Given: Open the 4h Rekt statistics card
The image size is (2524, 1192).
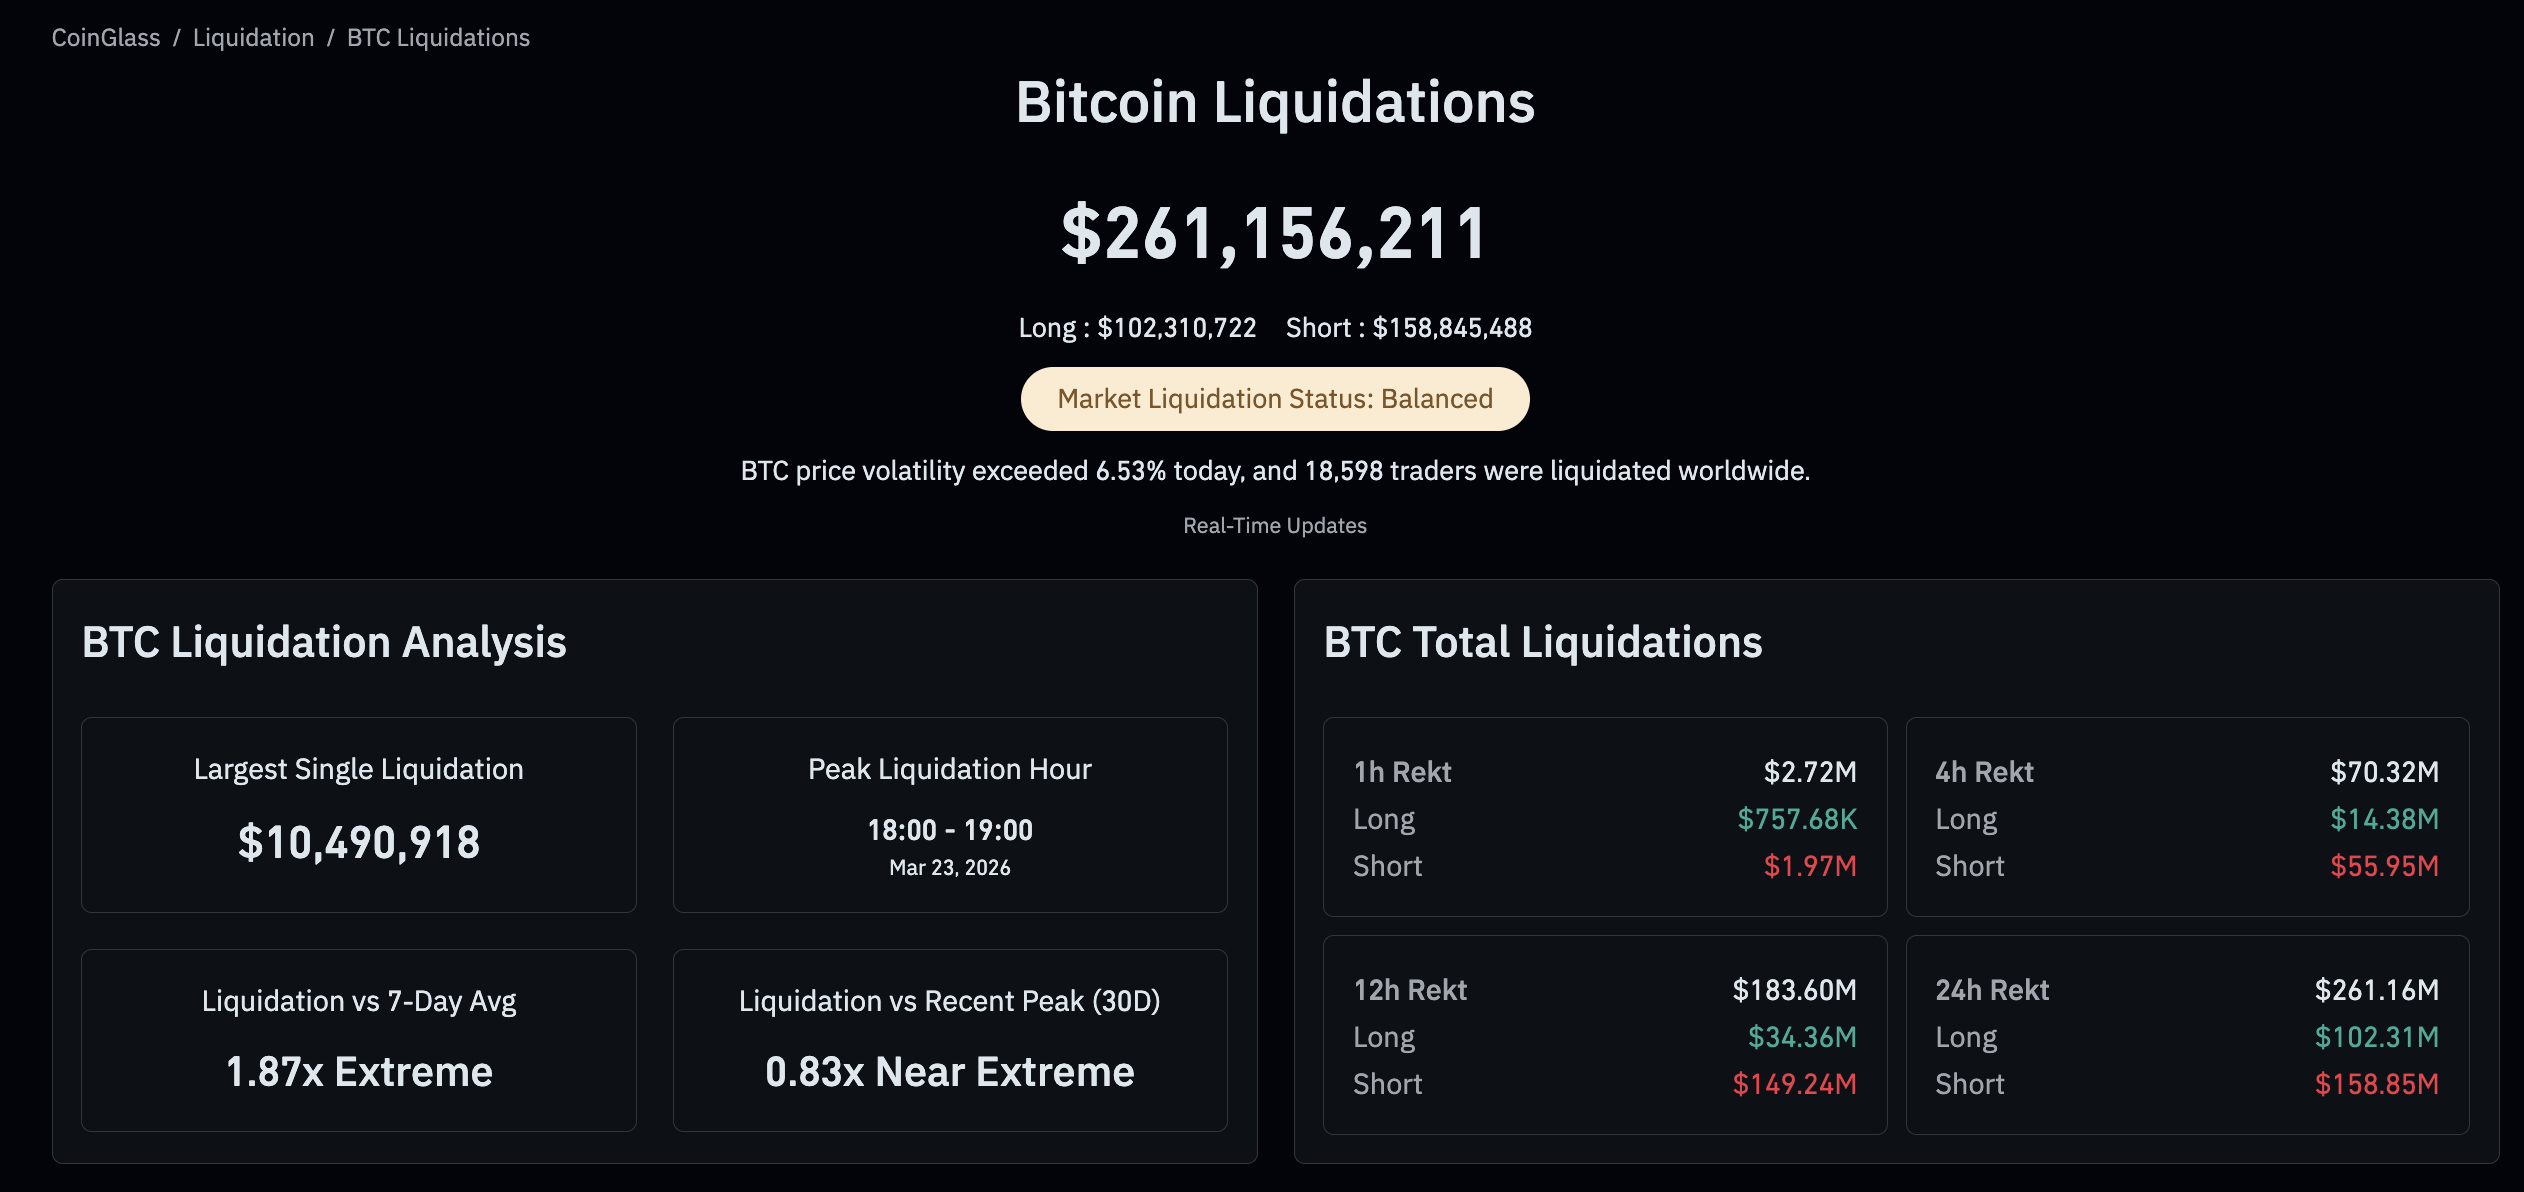Looking at the screenshot, I should (x=2187, y=816).
